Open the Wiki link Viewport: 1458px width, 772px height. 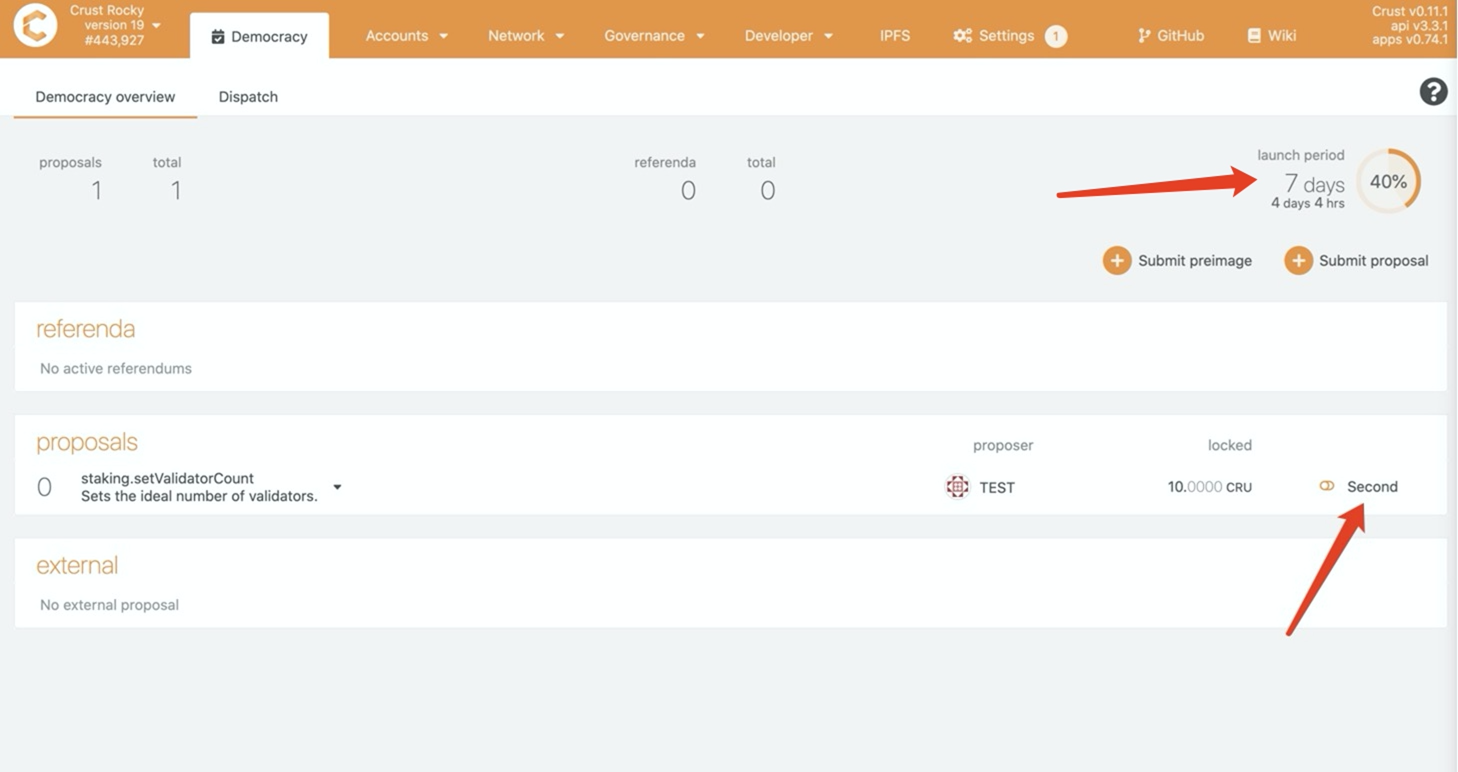pyautogui.click(x=1272, y=36)
